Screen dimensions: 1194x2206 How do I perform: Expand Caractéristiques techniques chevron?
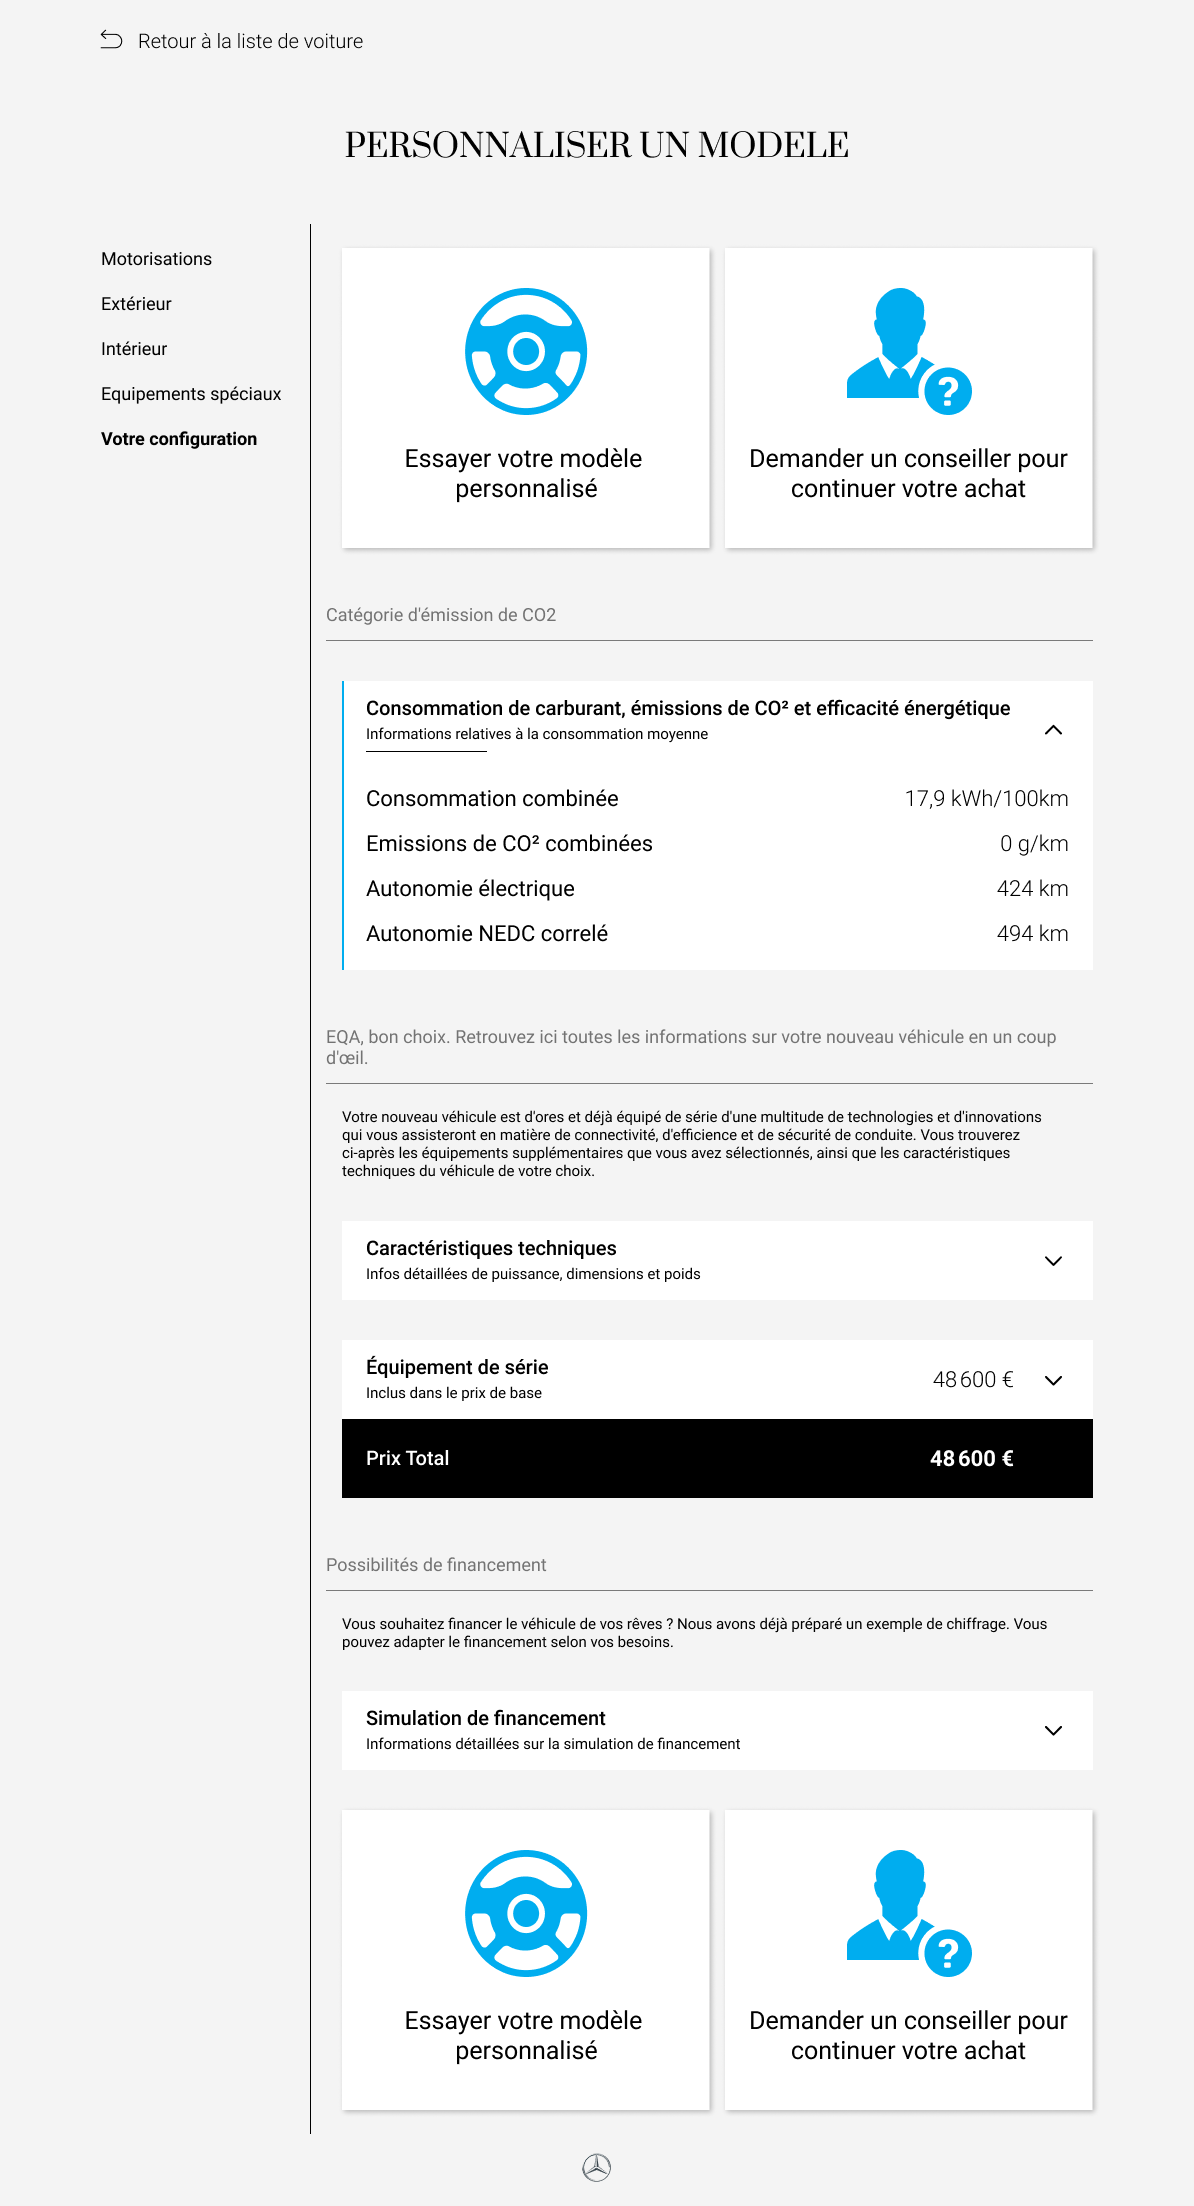[1053, 1261]
